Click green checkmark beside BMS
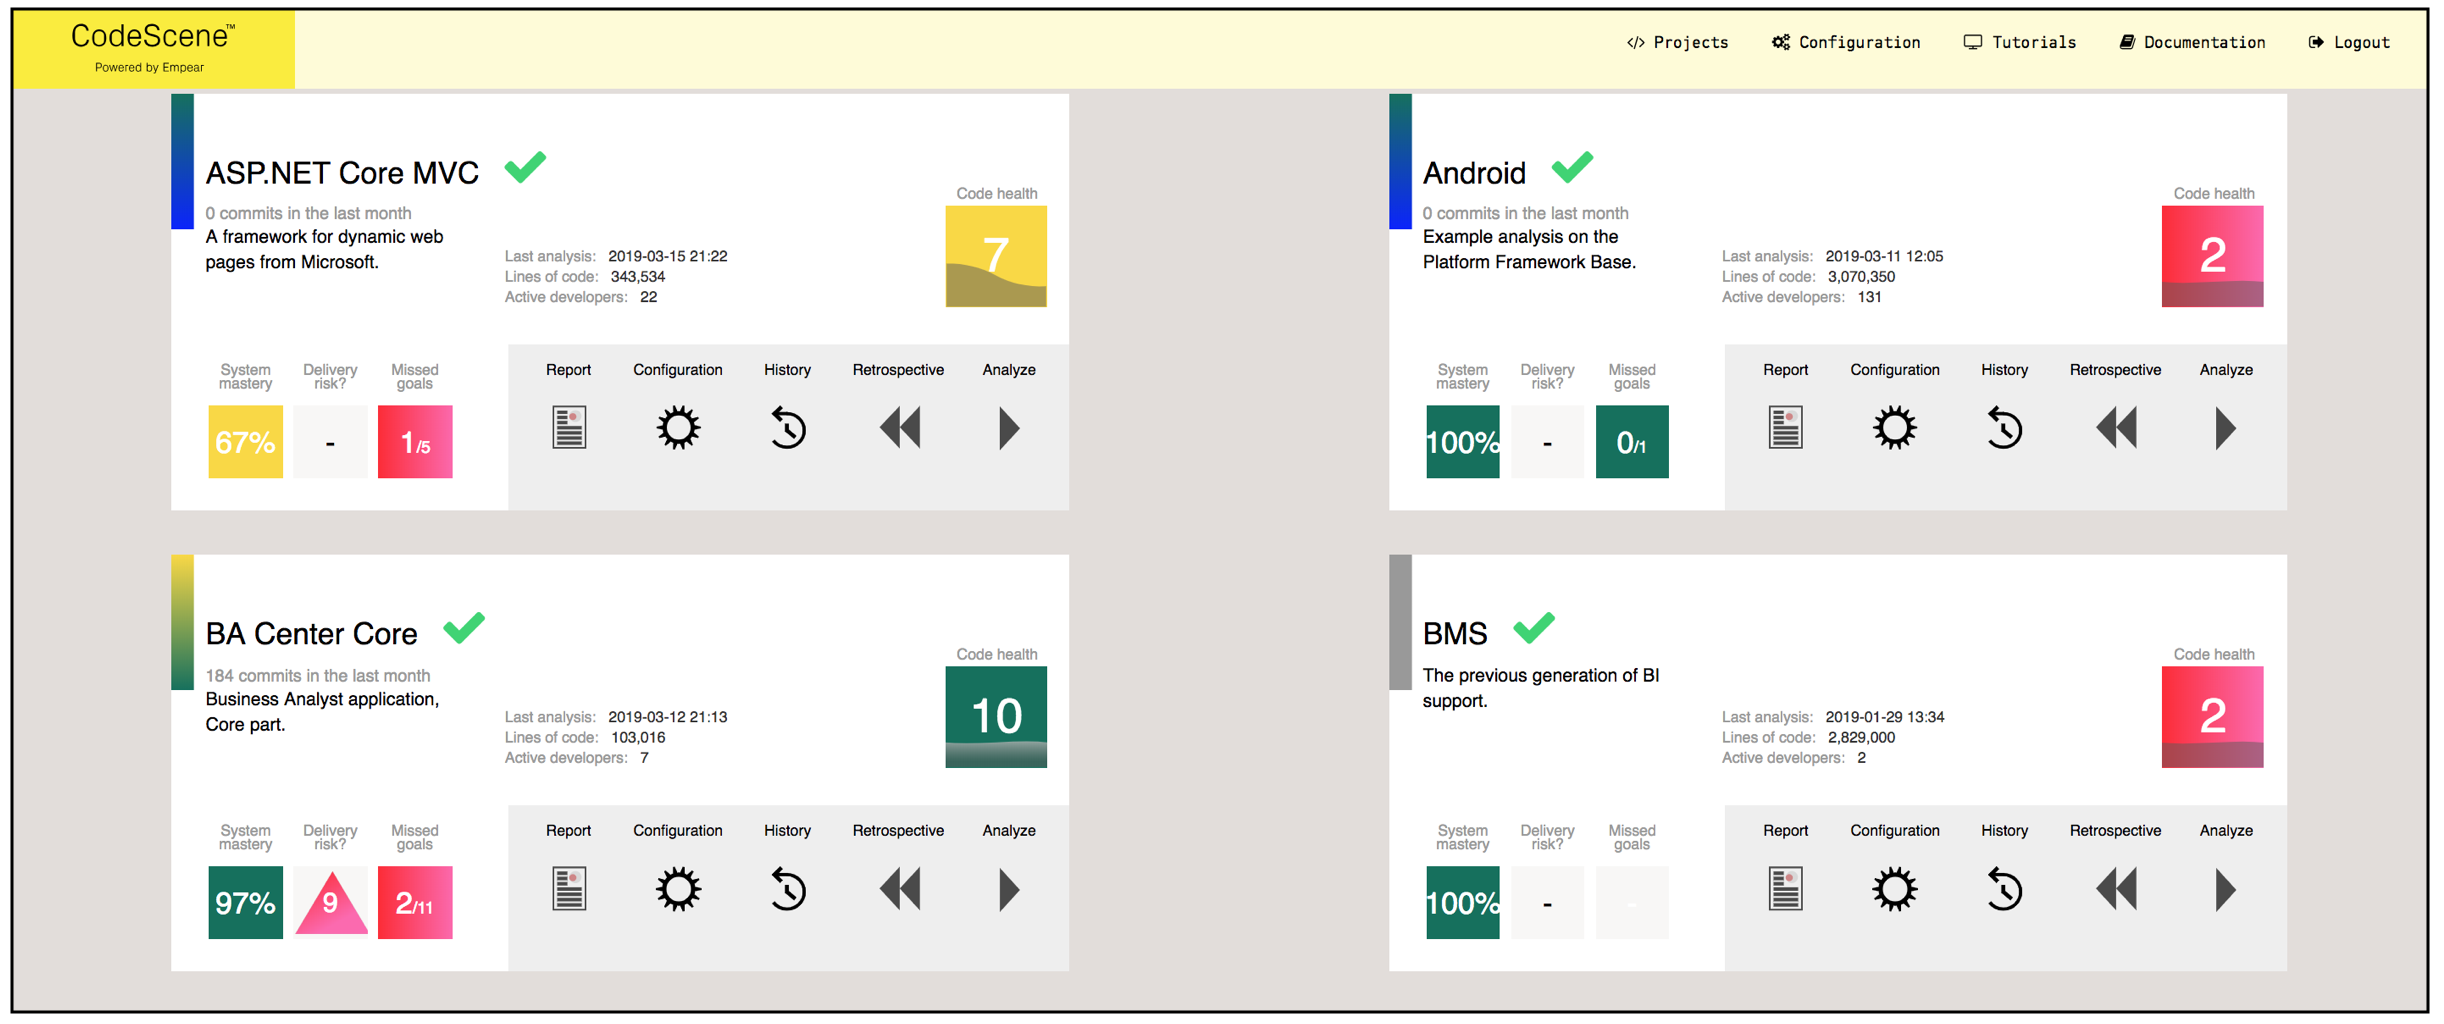The image size is (2444, 1024). tap(1534, 627)
